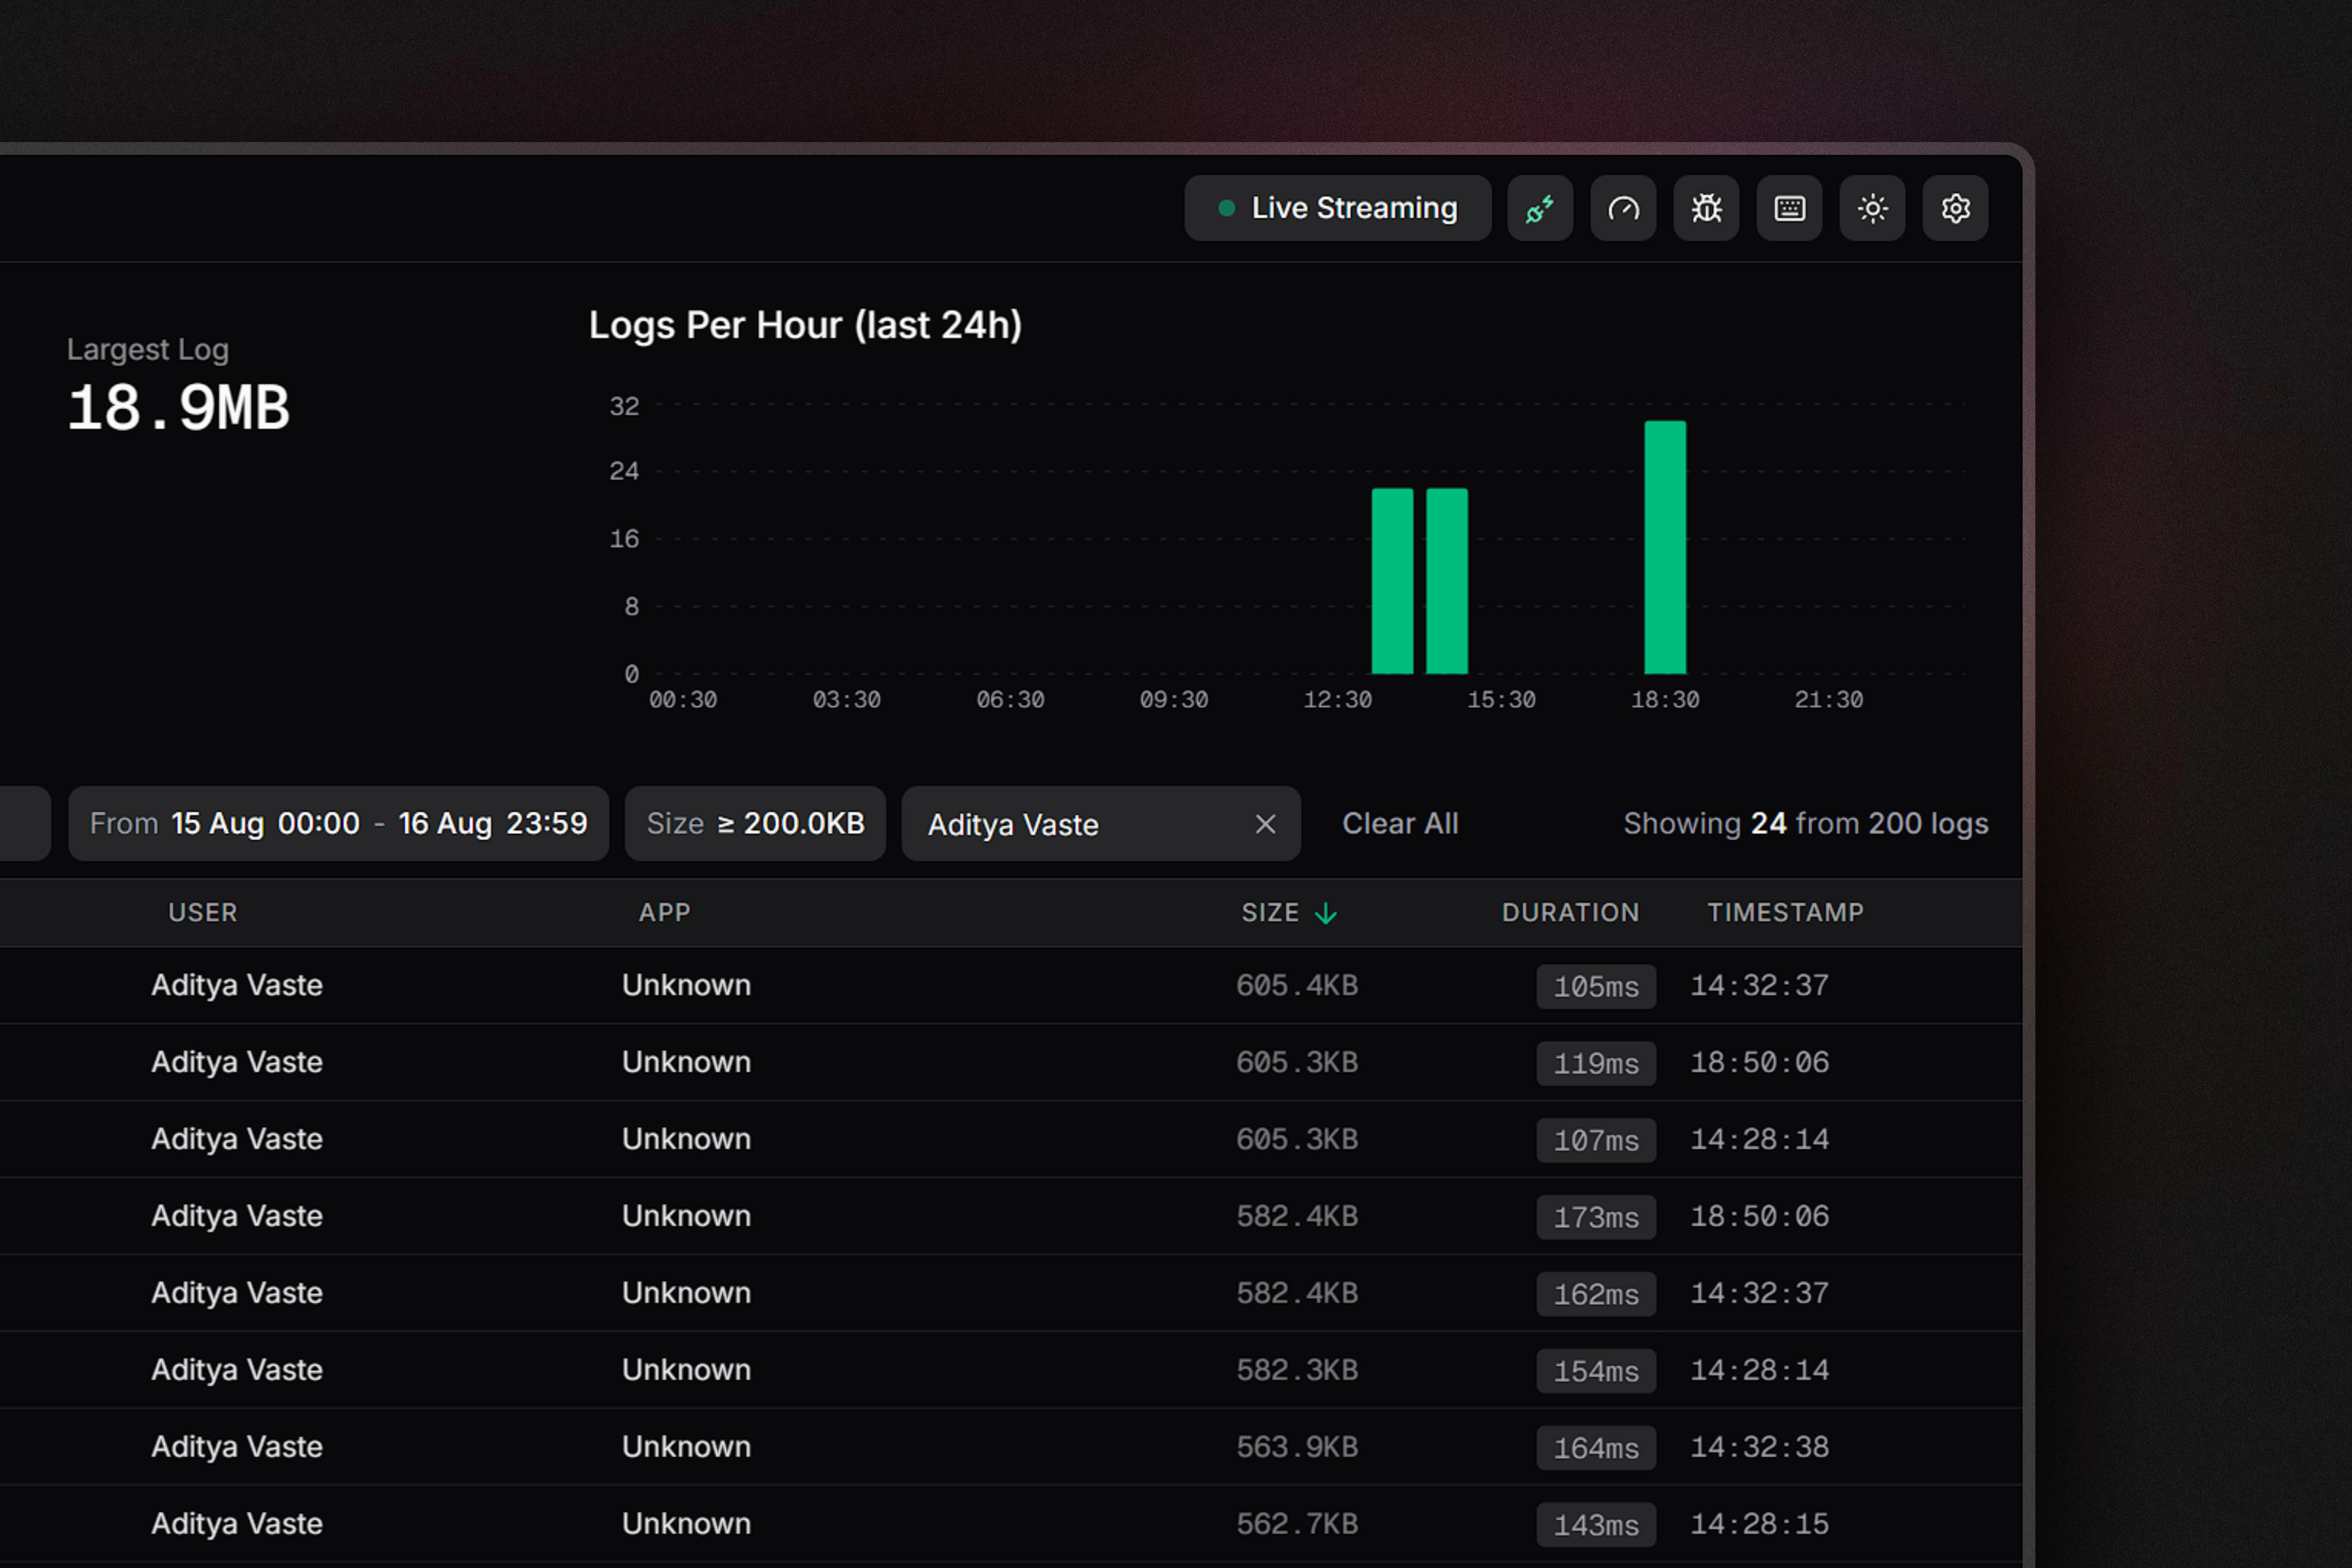Image resolution: width=2352 pixels, height=1568 pixels.
Task: Sort by the APP column header
Action: 665,913
